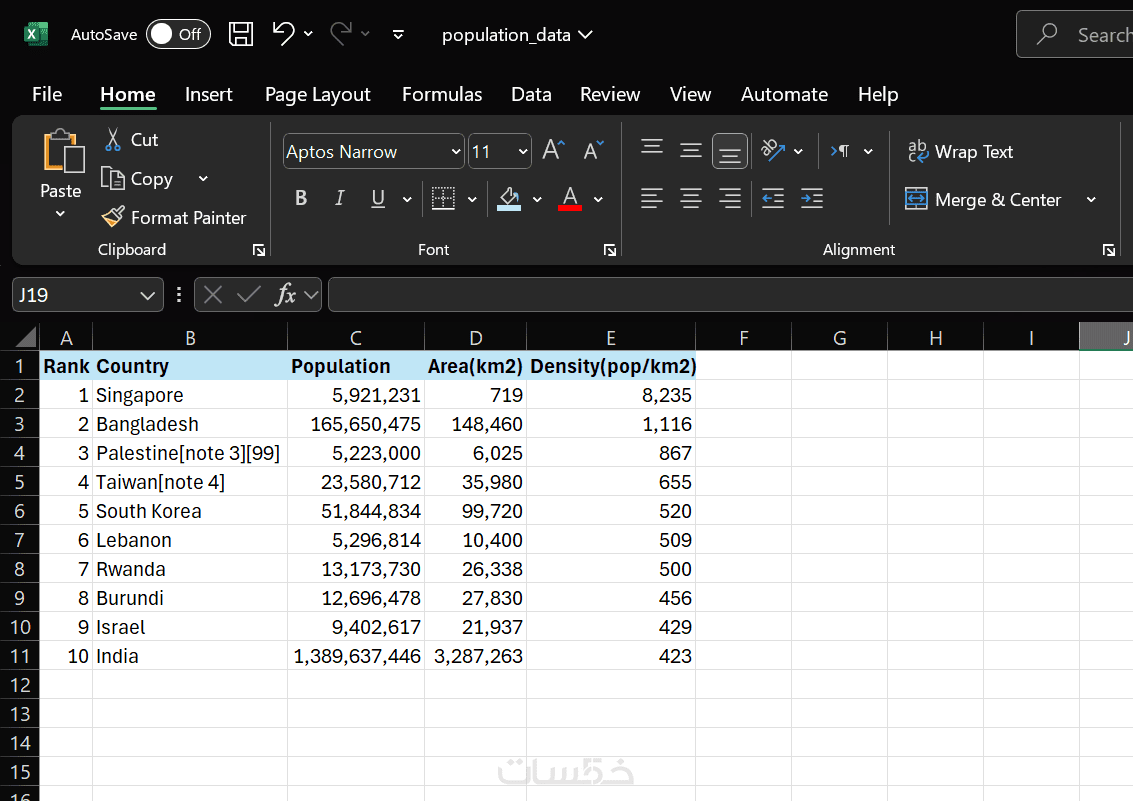Select the cell containing Singapore
Image resolution: width=1133 pixels, height=801 pixels.
(x=189, y=395)
